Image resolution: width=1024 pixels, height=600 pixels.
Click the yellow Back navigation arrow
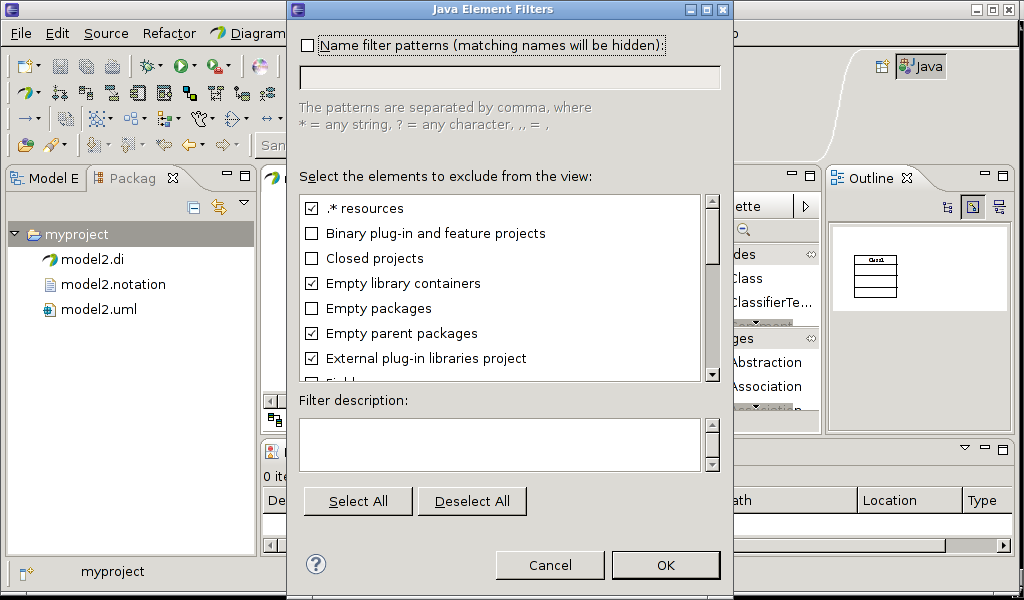coord(189,145)
